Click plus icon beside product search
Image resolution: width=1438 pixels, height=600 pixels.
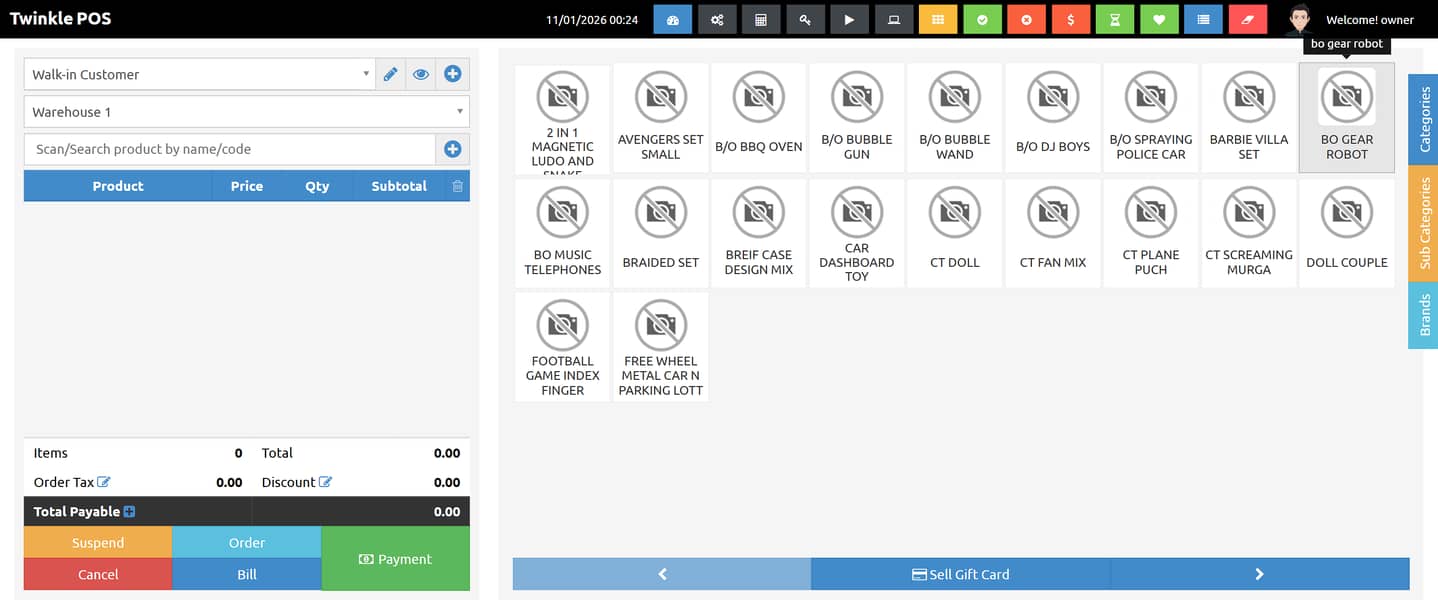(452, 149)
